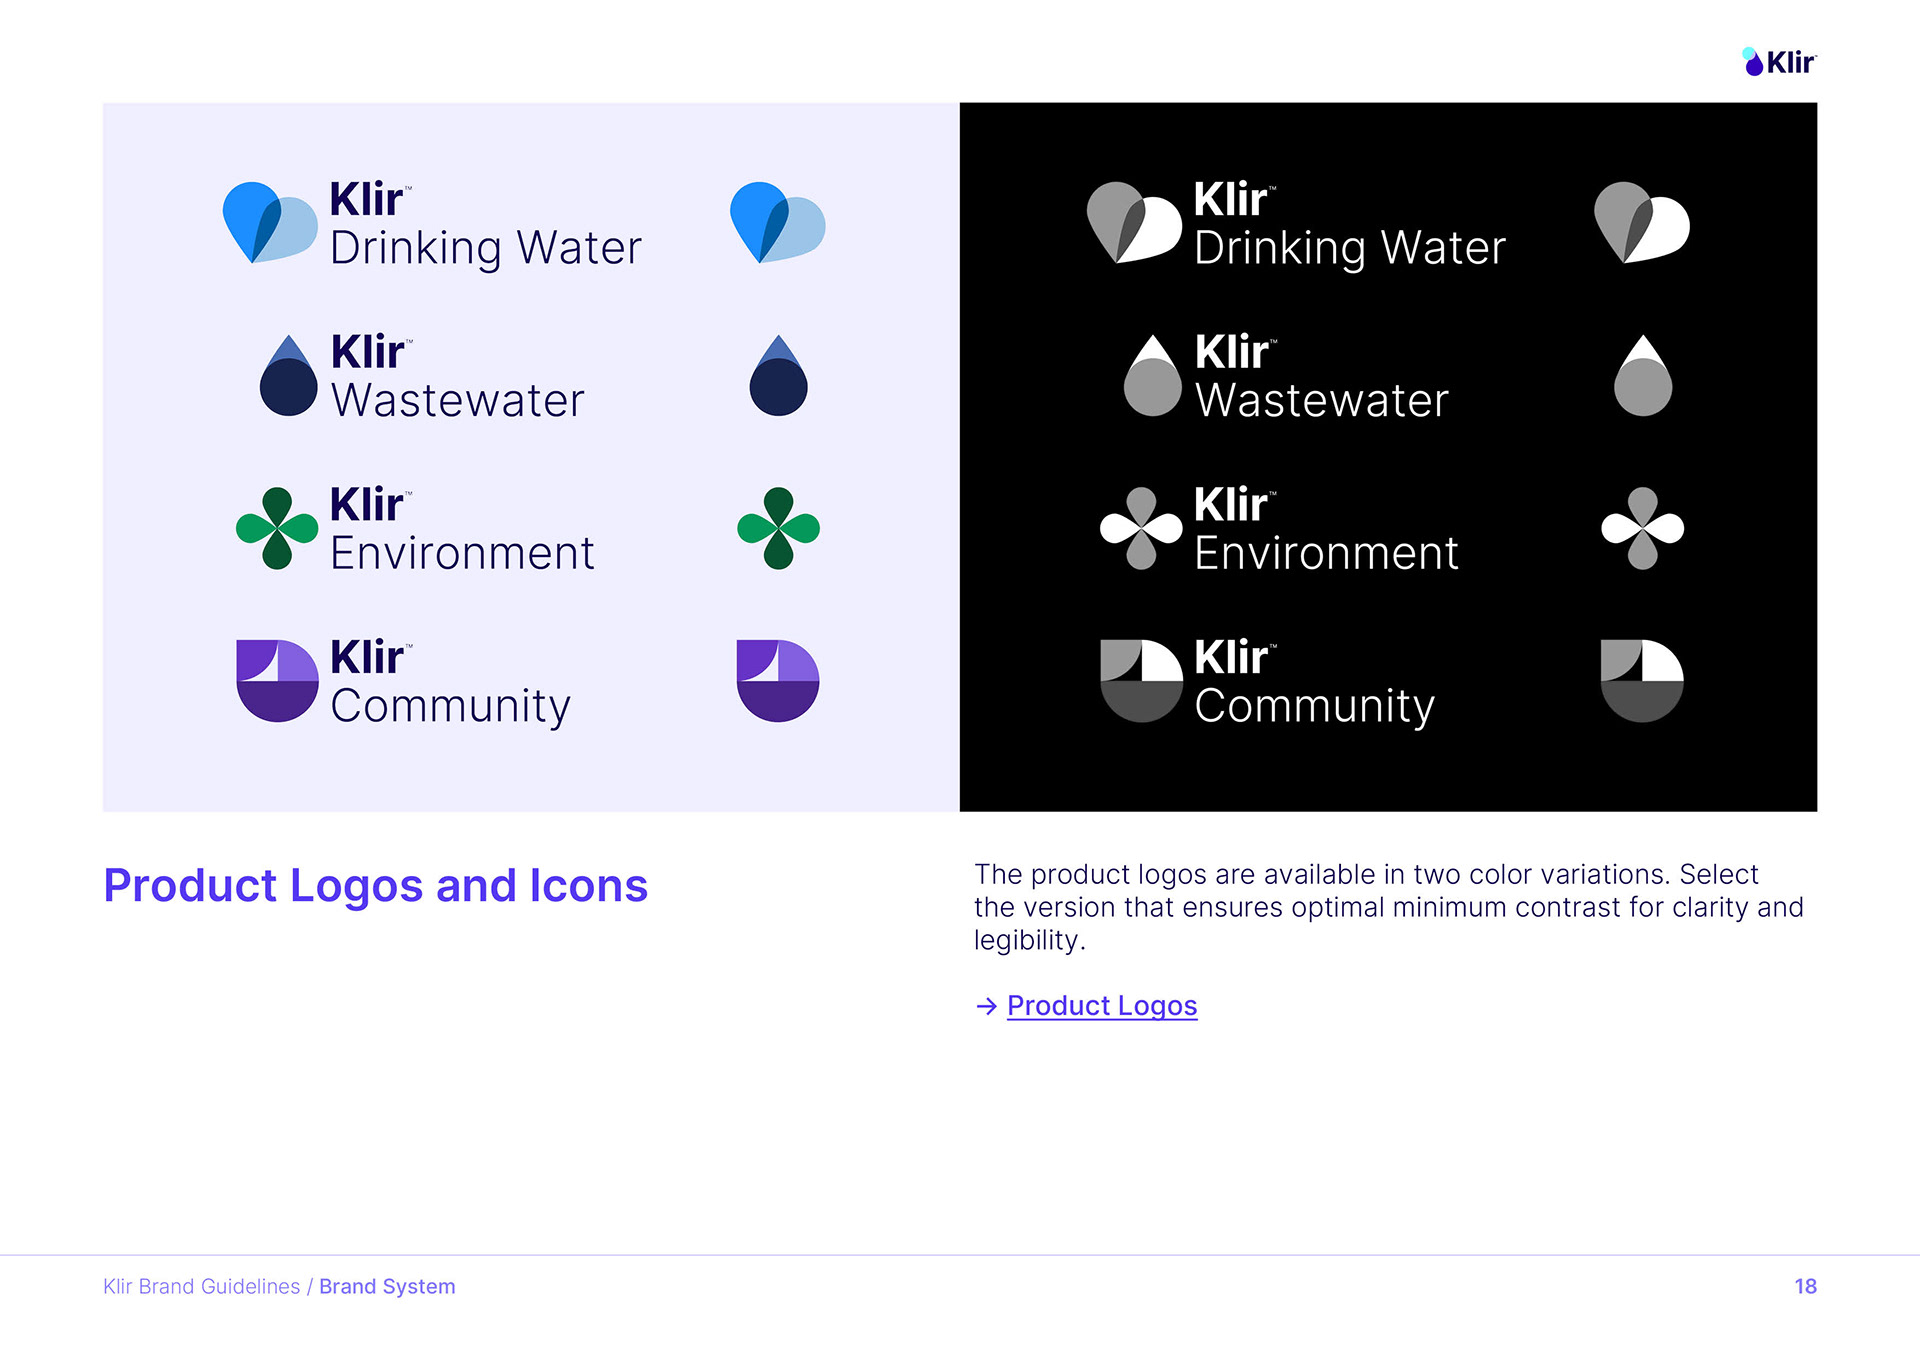Select the colored Klir Community logo
Image resolution: width=1920 pixels, height=1357 pixels.
pyautogui.click(x=403, y=682)
